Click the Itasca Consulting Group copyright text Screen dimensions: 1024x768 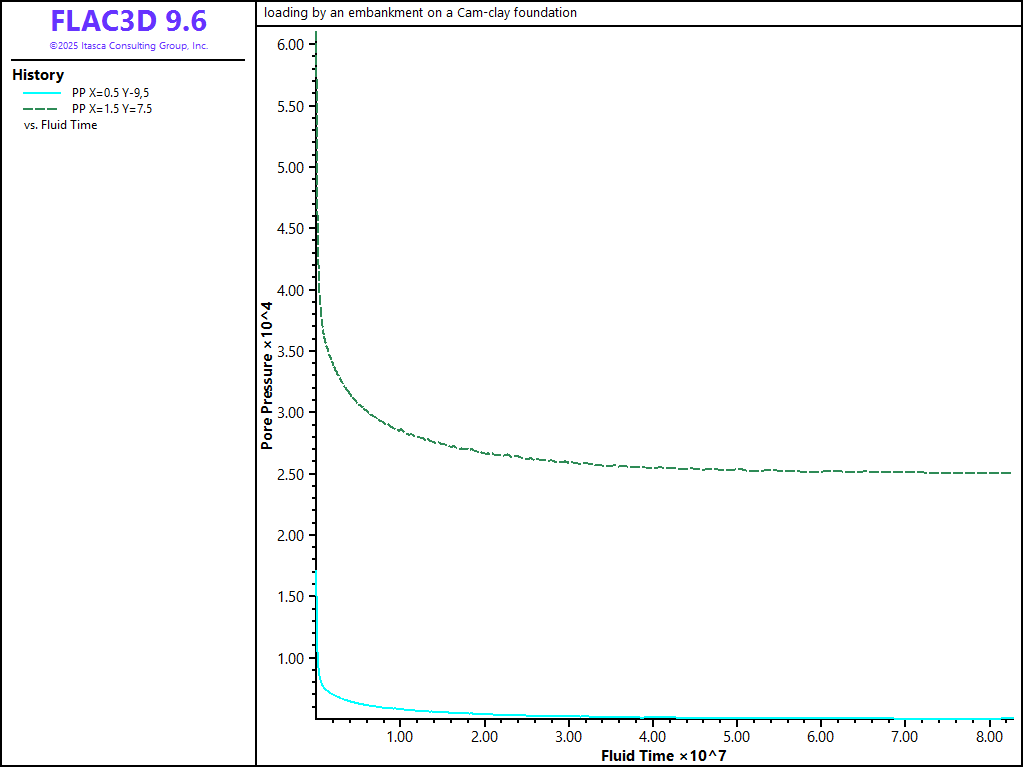pyautogui.click(x=128, y=46)
